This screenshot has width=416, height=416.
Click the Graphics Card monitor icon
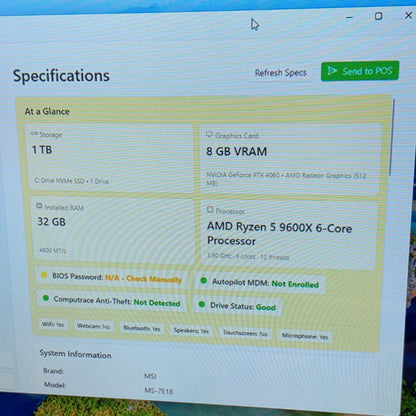point(209,134)
